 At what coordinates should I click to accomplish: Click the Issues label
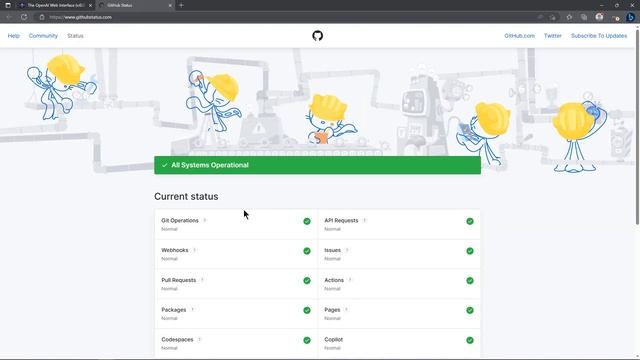(x=333, y=250)
